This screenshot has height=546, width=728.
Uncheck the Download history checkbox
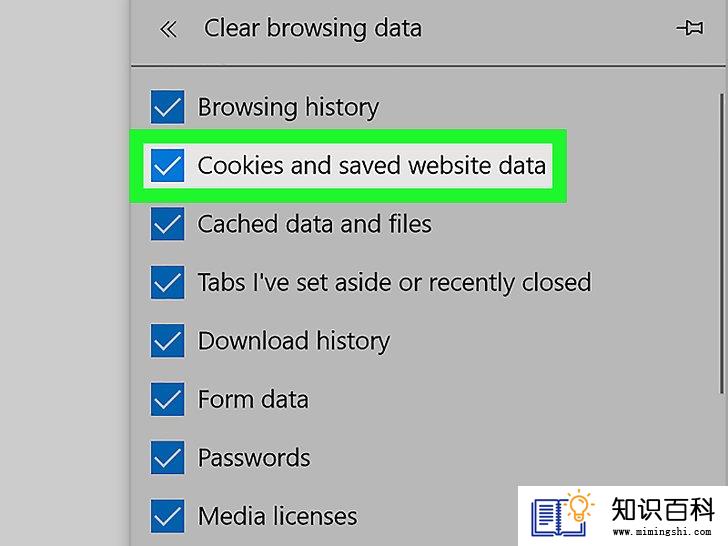coord(167,341)
